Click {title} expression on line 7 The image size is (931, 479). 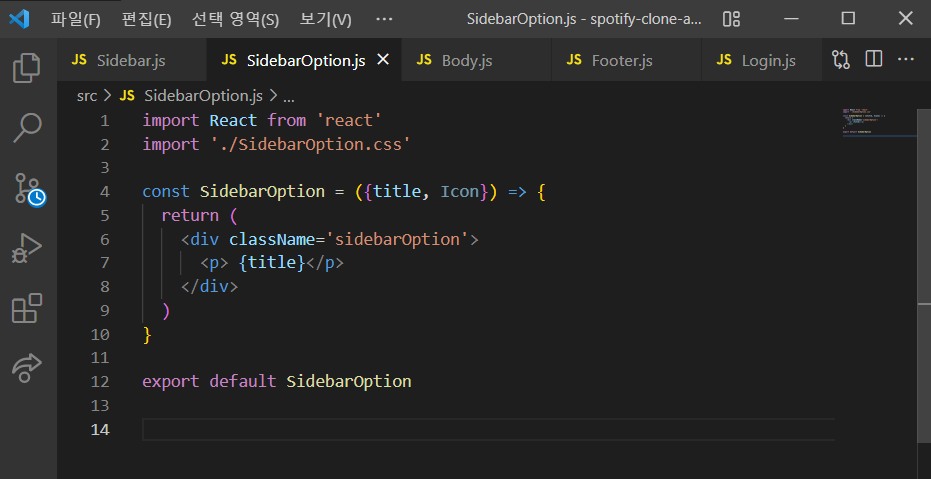pyautogui.click(x=272, y=263)
